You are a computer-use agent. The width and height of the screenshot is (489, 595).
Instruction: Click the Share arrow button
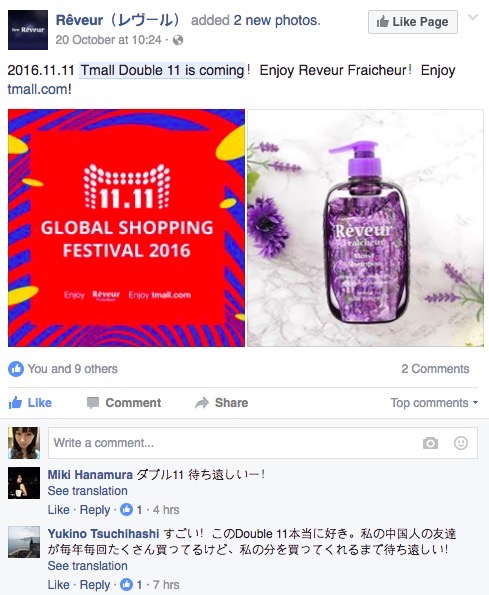(x=221, y=403)
